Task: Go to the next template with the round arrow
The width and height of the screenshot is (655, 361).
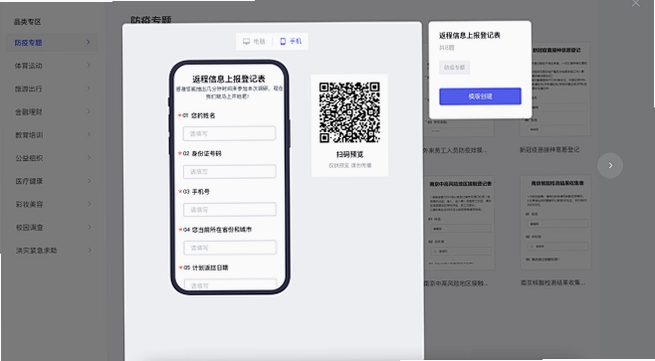Action: click(610, 165)
